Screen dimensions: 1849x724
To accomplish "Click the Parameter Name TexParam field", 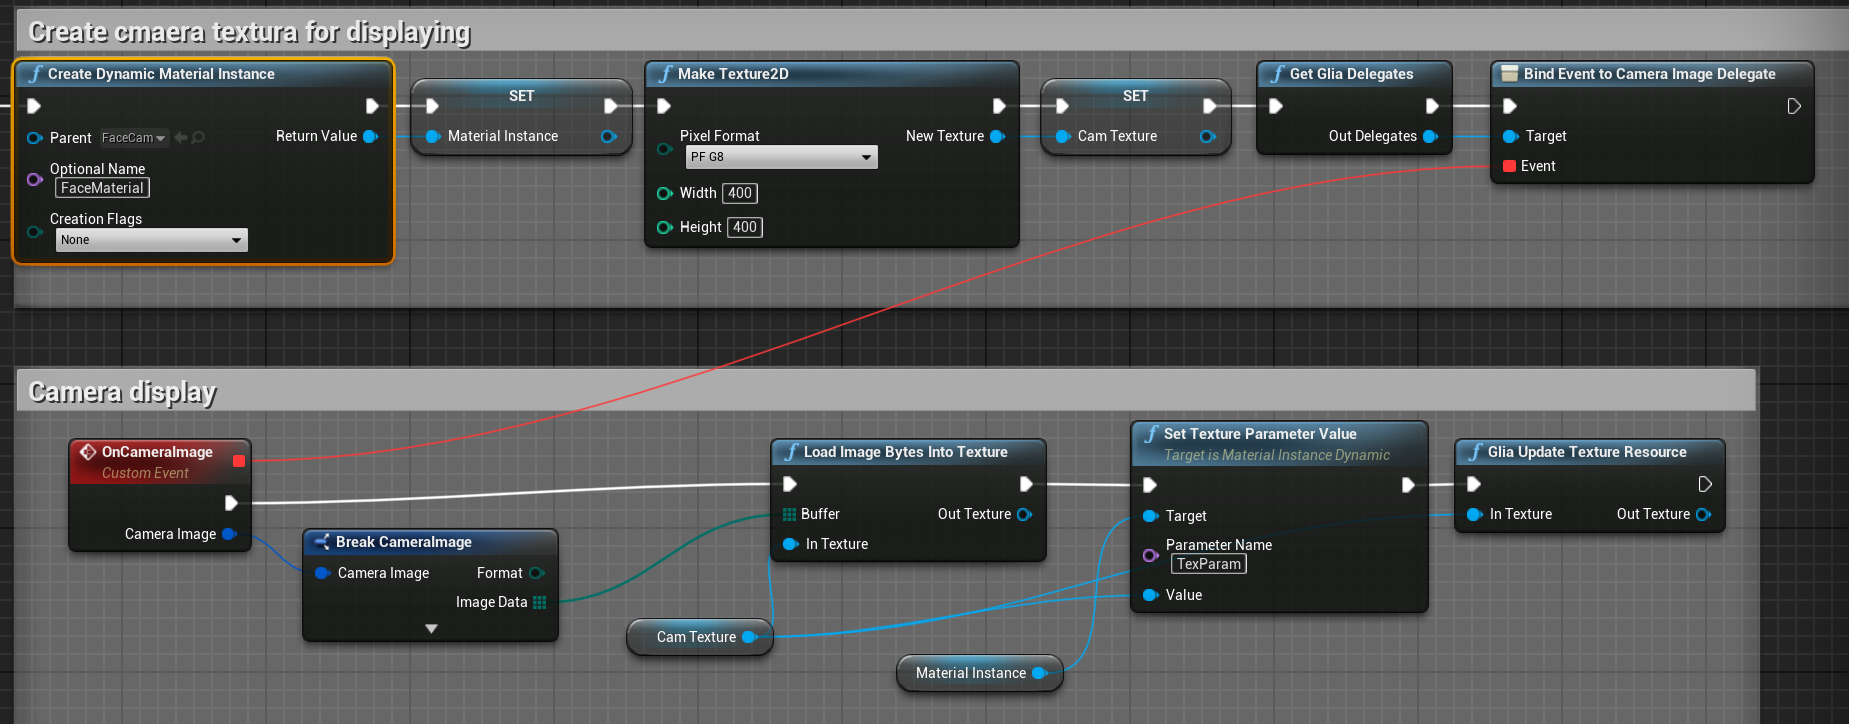I will 1208,564.
